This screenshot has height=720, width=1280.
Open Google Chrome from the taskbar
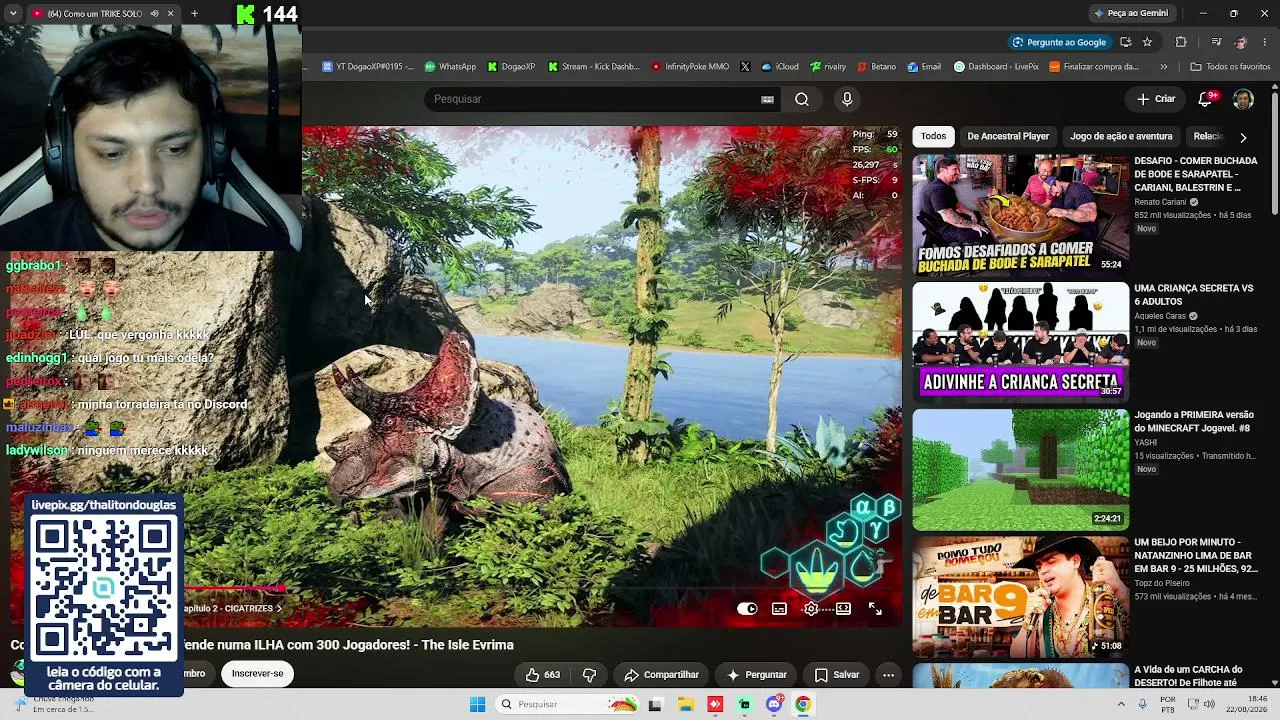[x=803, y=704]
